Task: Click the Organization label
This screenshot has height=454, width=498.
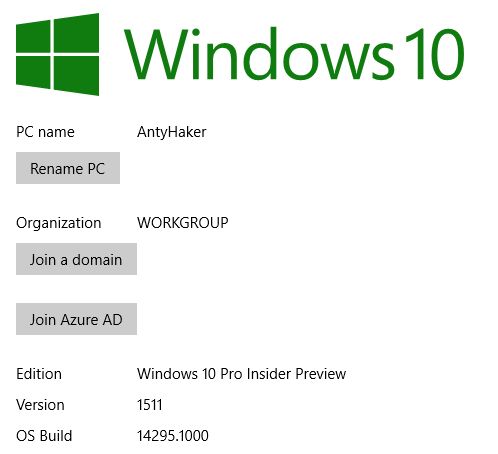Action: tap(59, 223)
